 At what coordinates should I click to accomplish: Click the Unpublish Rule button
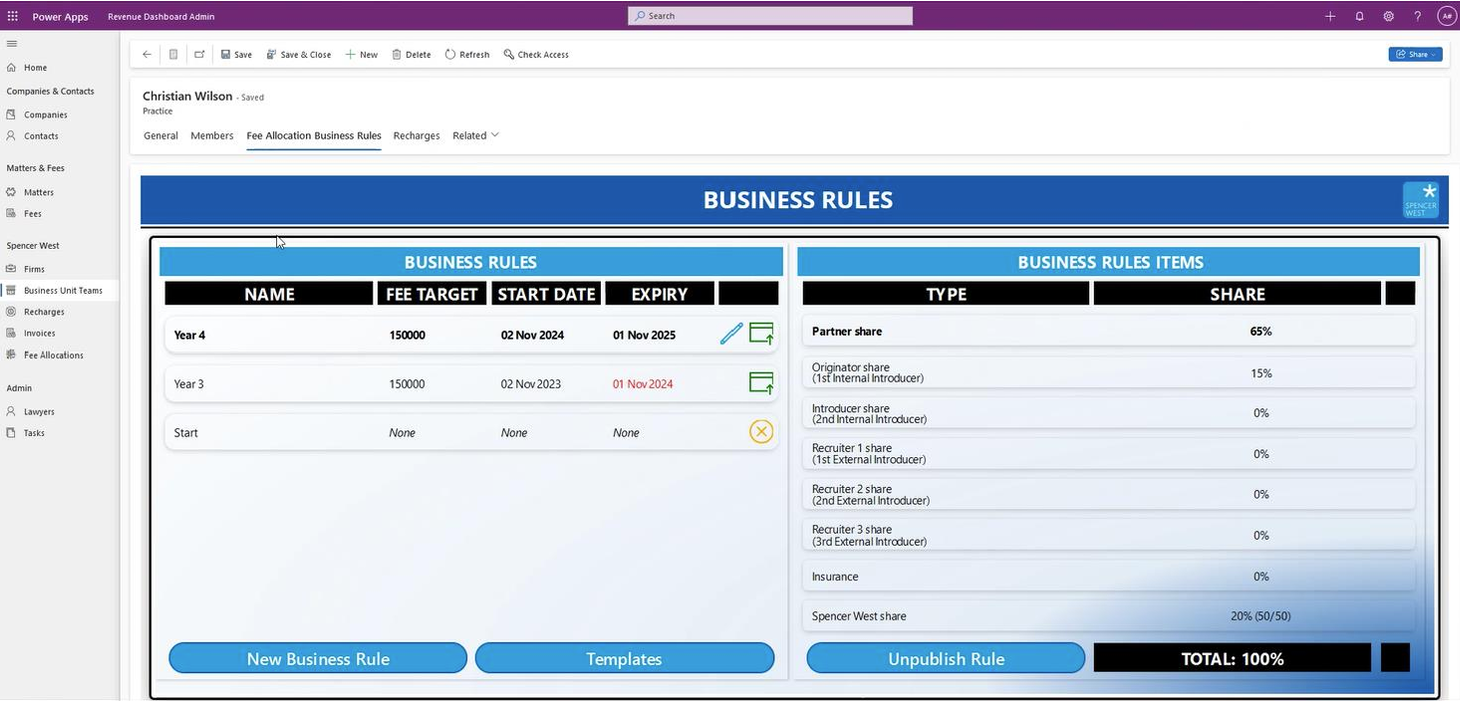point(946,658)
